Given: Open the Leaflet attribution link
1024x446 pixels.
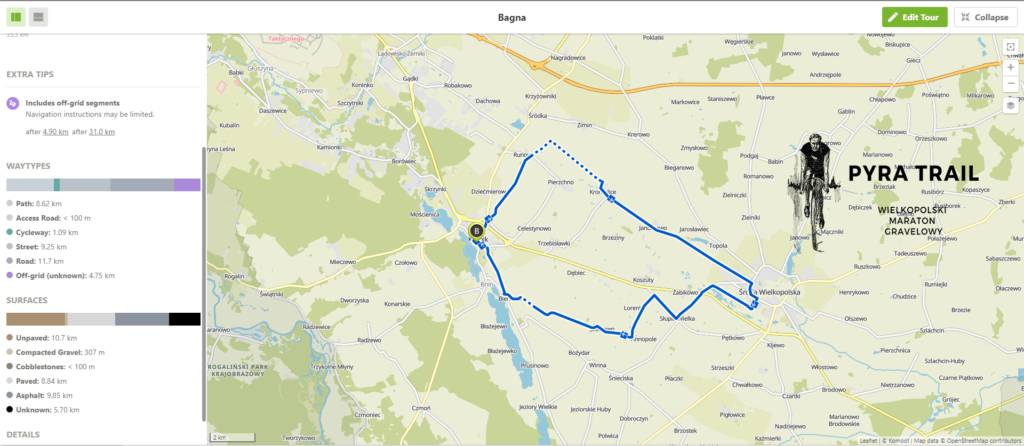Looking at the screenshot, I should click(869, 441).
